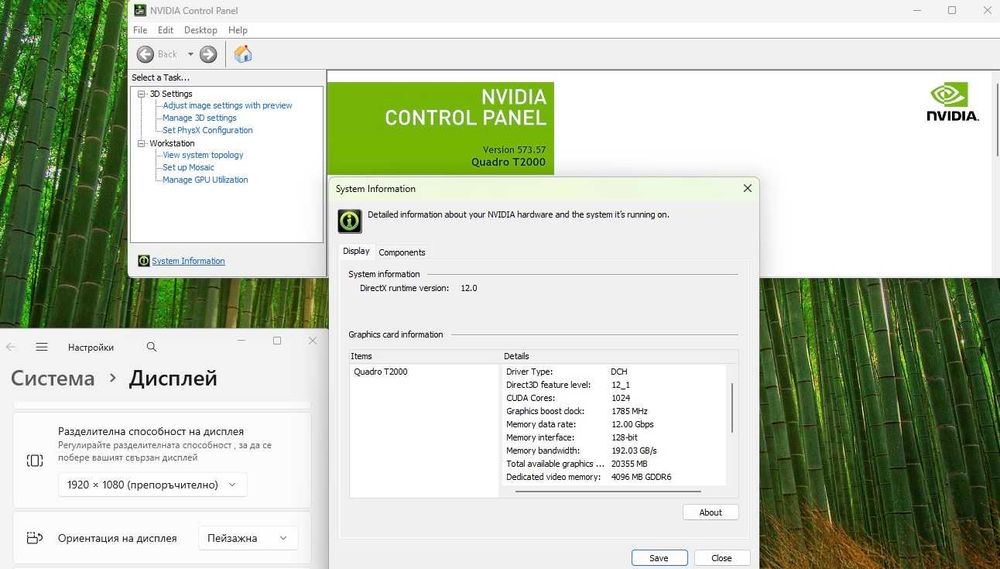Click the About button
This screenshot has width=1000, height=569.
click(710, 512)
